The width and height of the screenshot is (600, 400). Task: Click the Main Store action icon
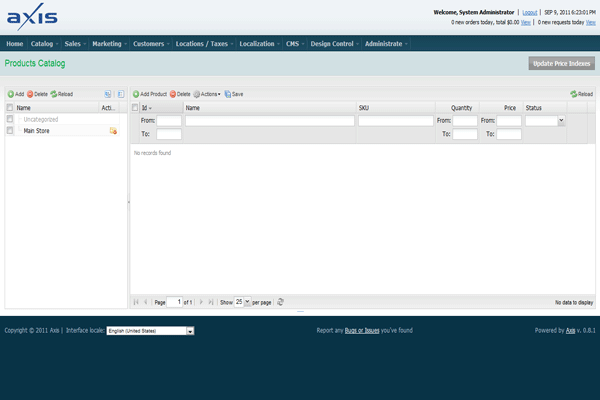coord(113,131)
